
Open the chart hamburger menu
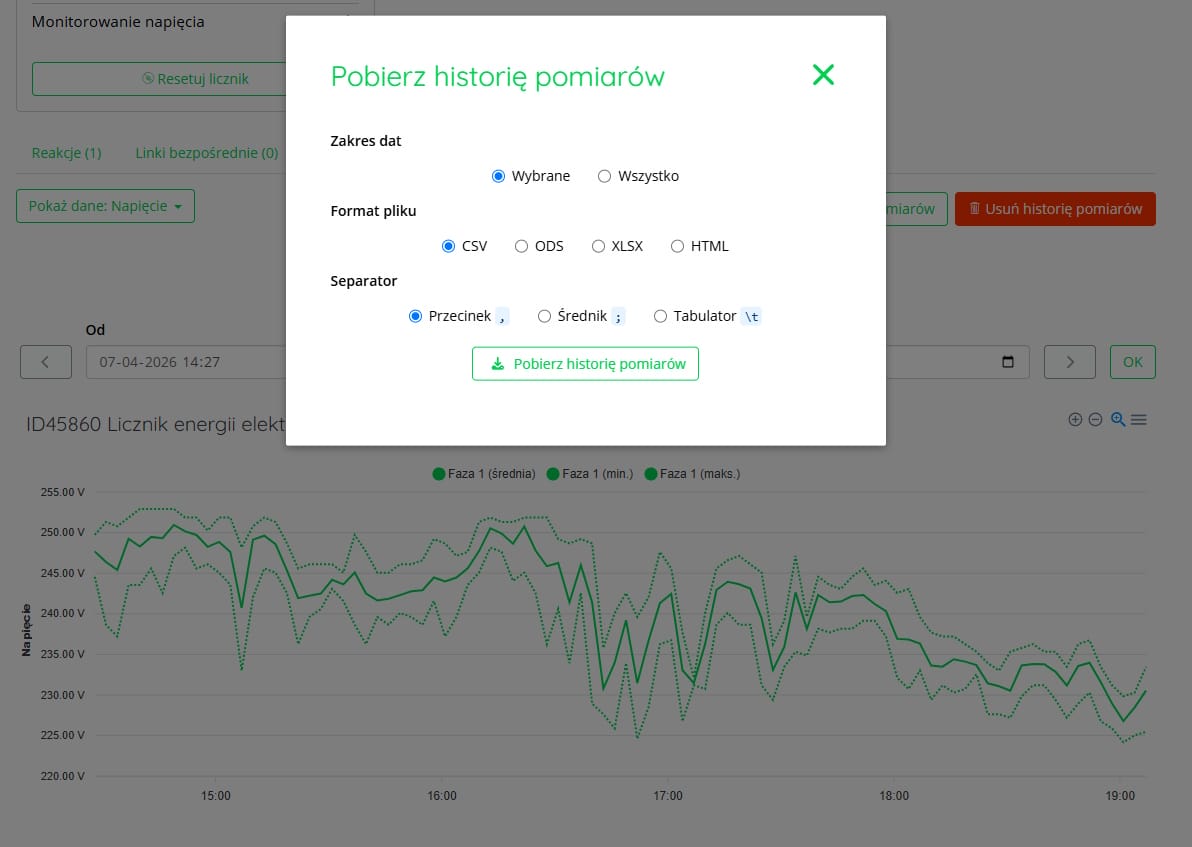tap(1140, 419)
